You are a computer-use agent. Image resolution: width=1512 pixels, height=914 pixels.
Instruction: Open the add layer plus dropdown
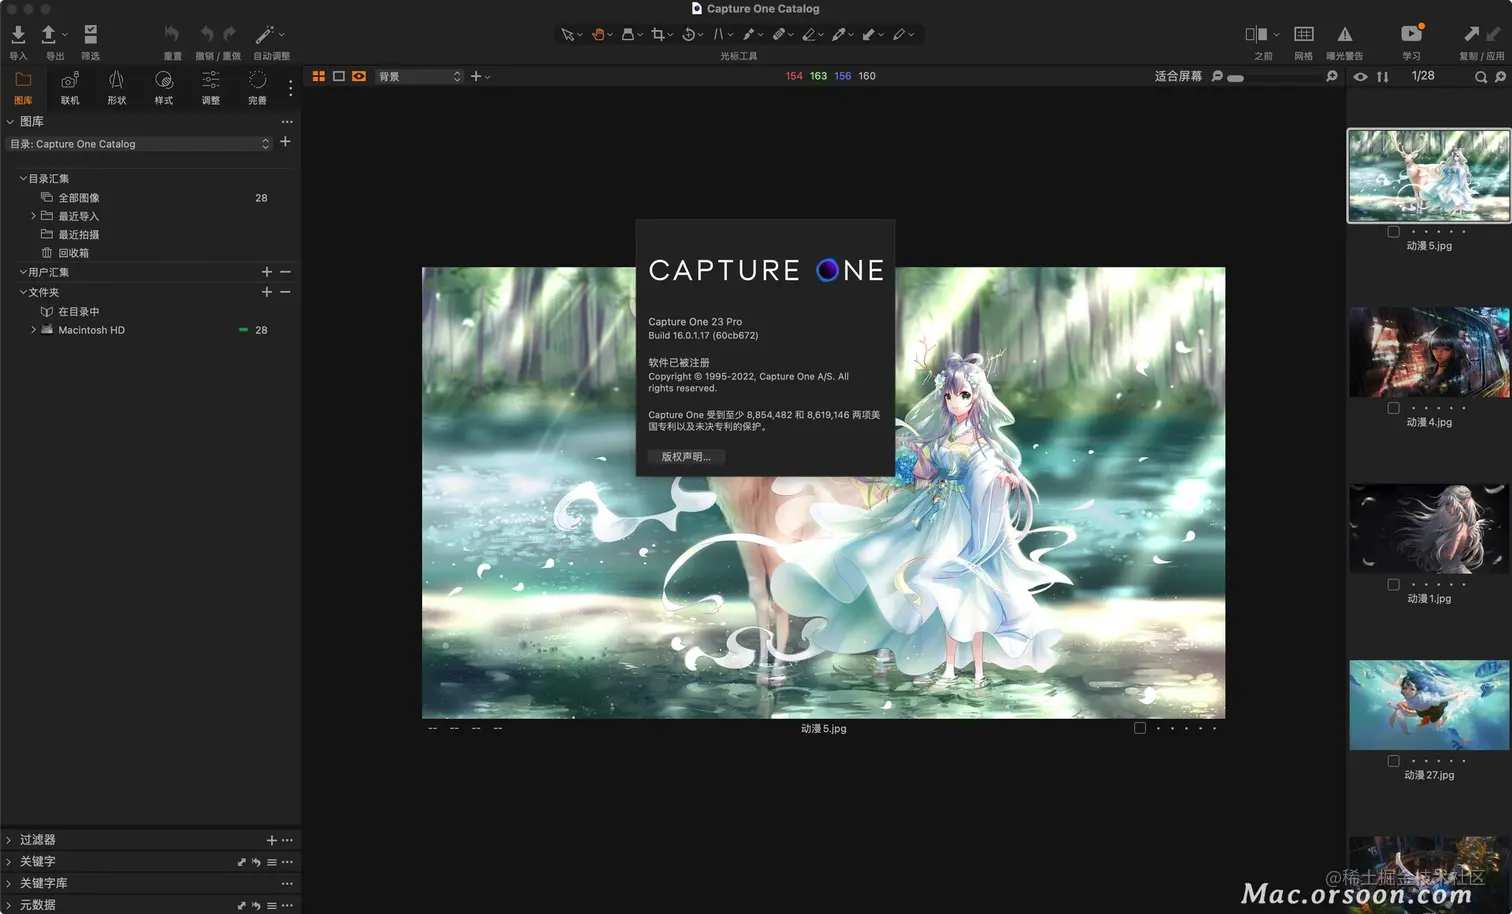click(480, 76)
